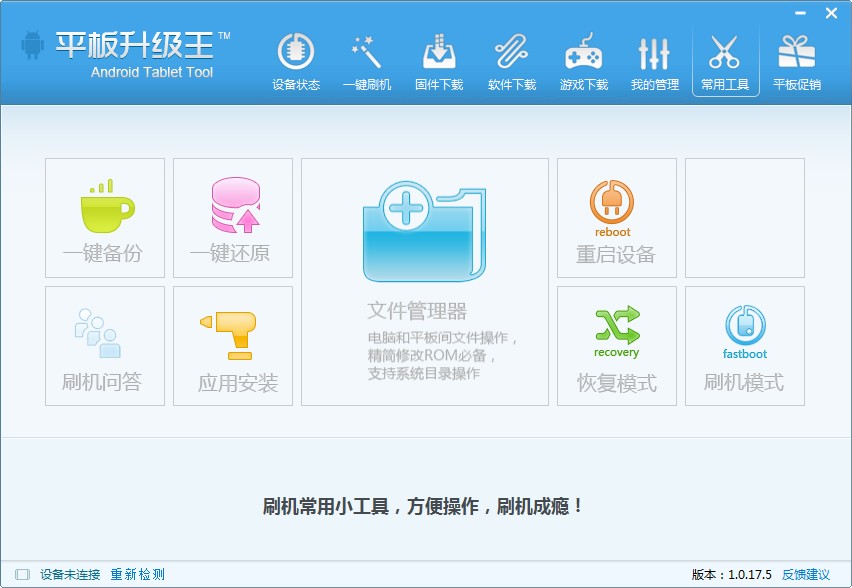The width and height of the screenshot is (852, 588).
Task: Go to 软件下载 paperclip icon
Action: (x=512, y=62)
